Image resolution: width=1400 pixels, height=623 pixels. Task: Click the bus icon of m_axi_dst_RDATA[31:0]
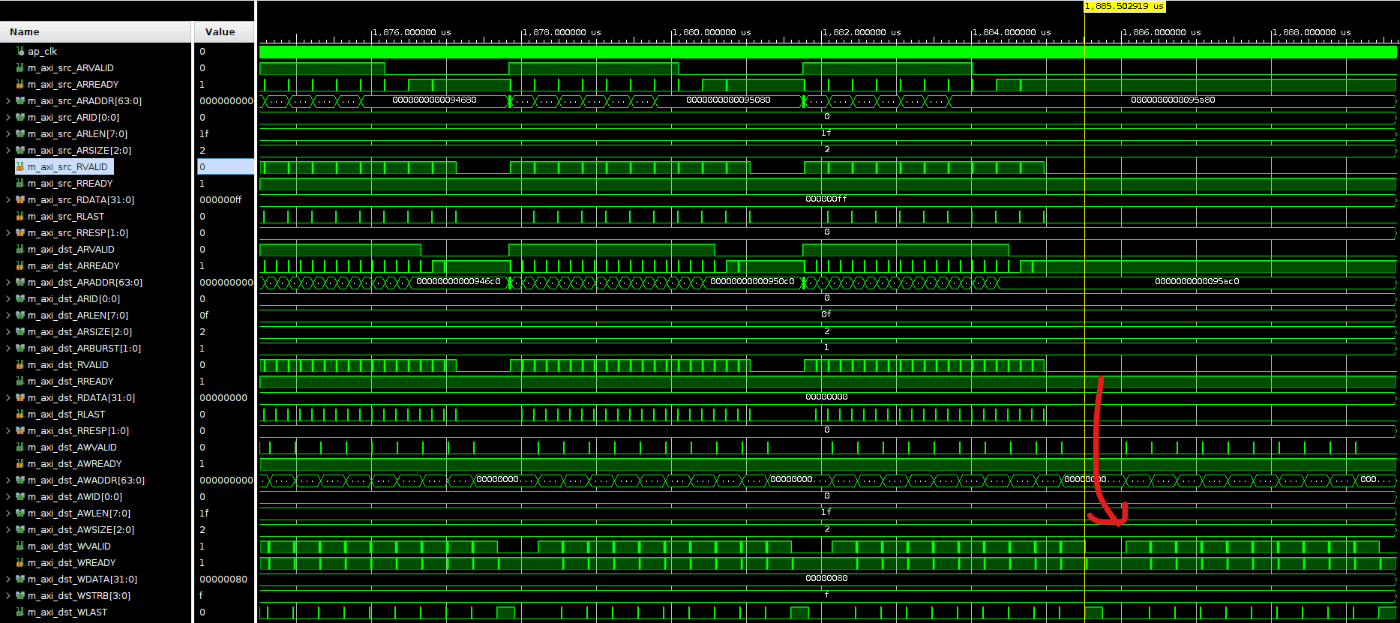(21, 397)
